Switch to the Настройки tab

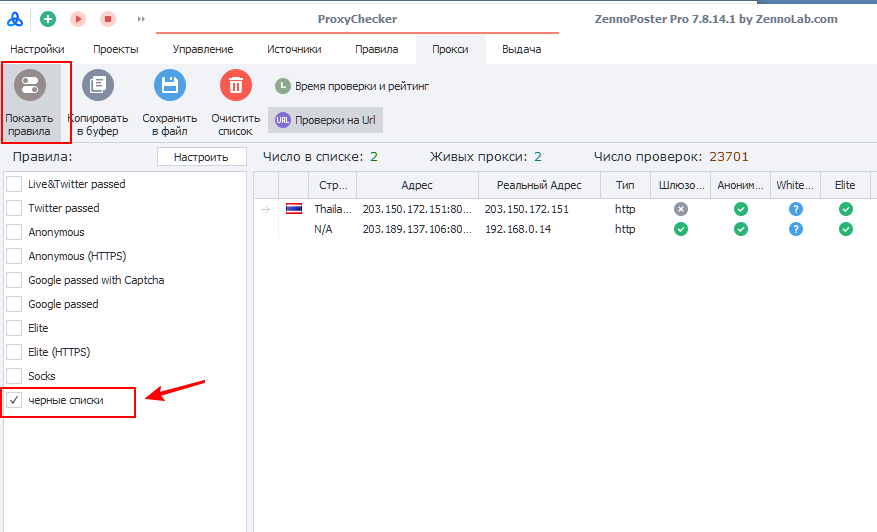(37, 49)
